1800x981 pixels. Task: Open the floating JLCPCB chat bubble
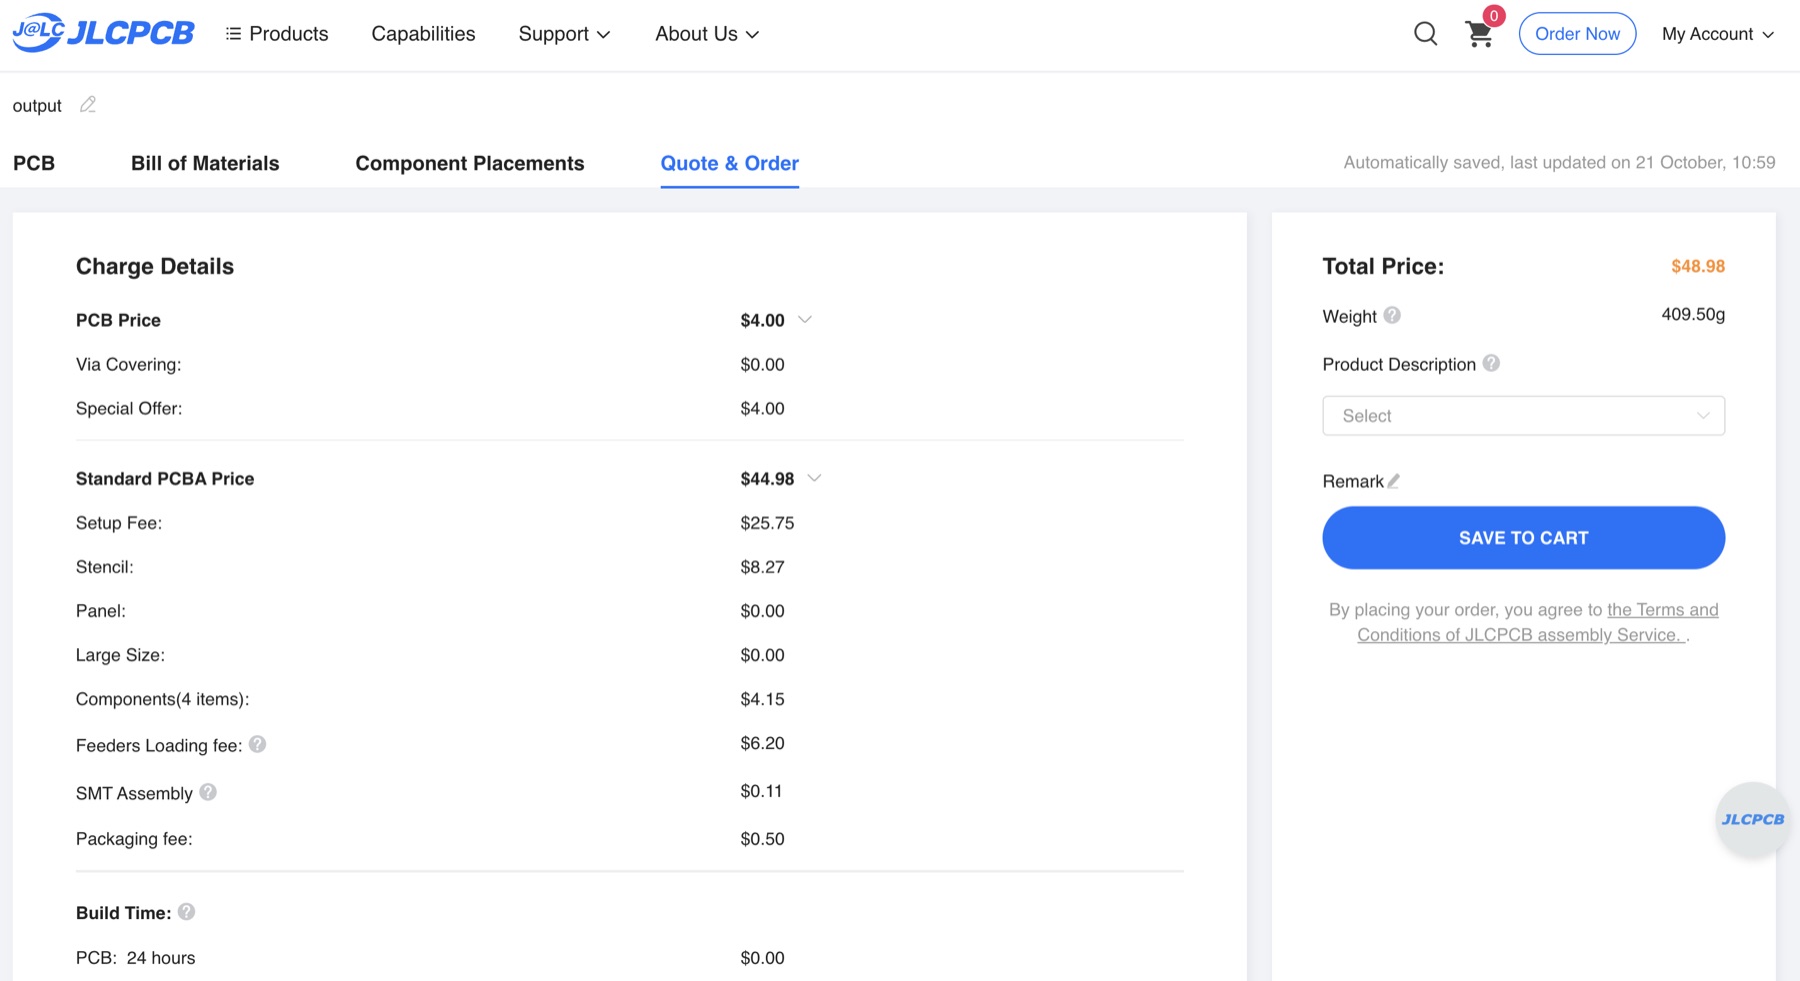1752,819
